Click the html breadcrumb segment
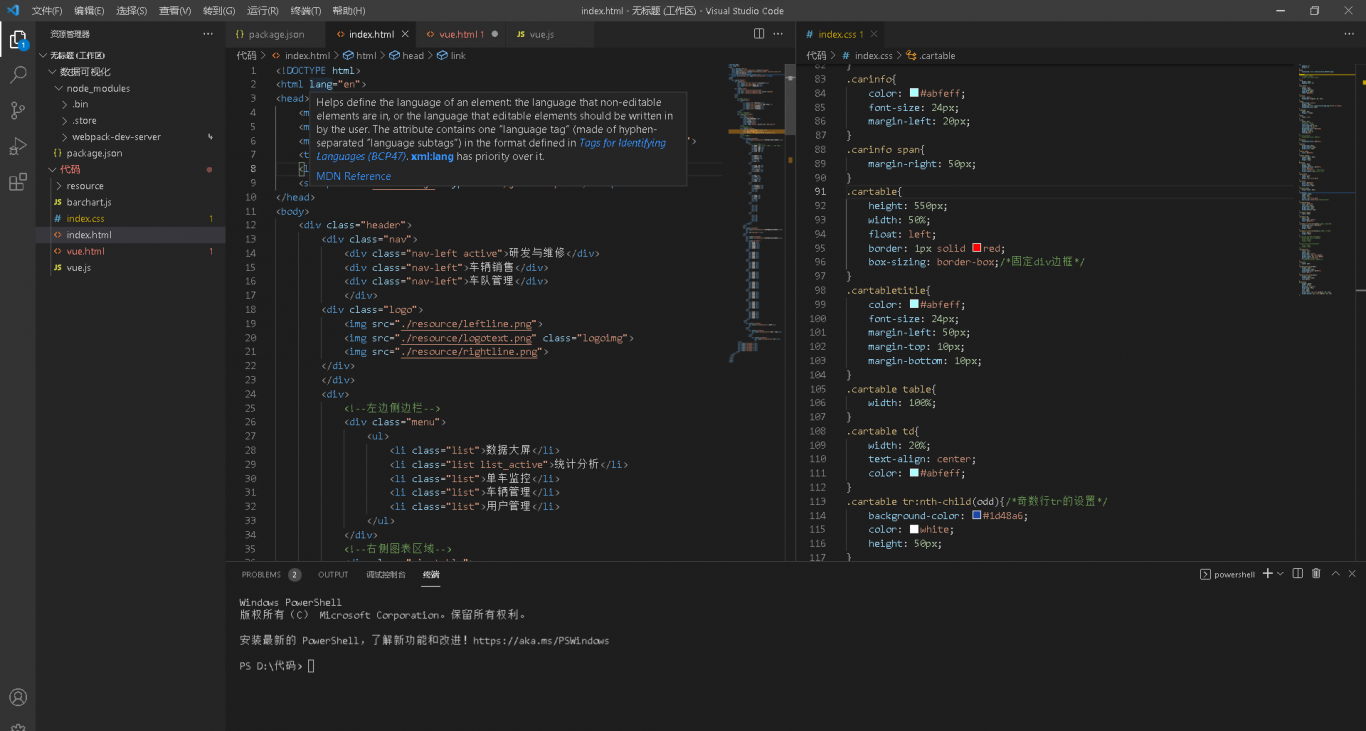The height and width of the screenshot is (731, 1366). click(360, 56)
